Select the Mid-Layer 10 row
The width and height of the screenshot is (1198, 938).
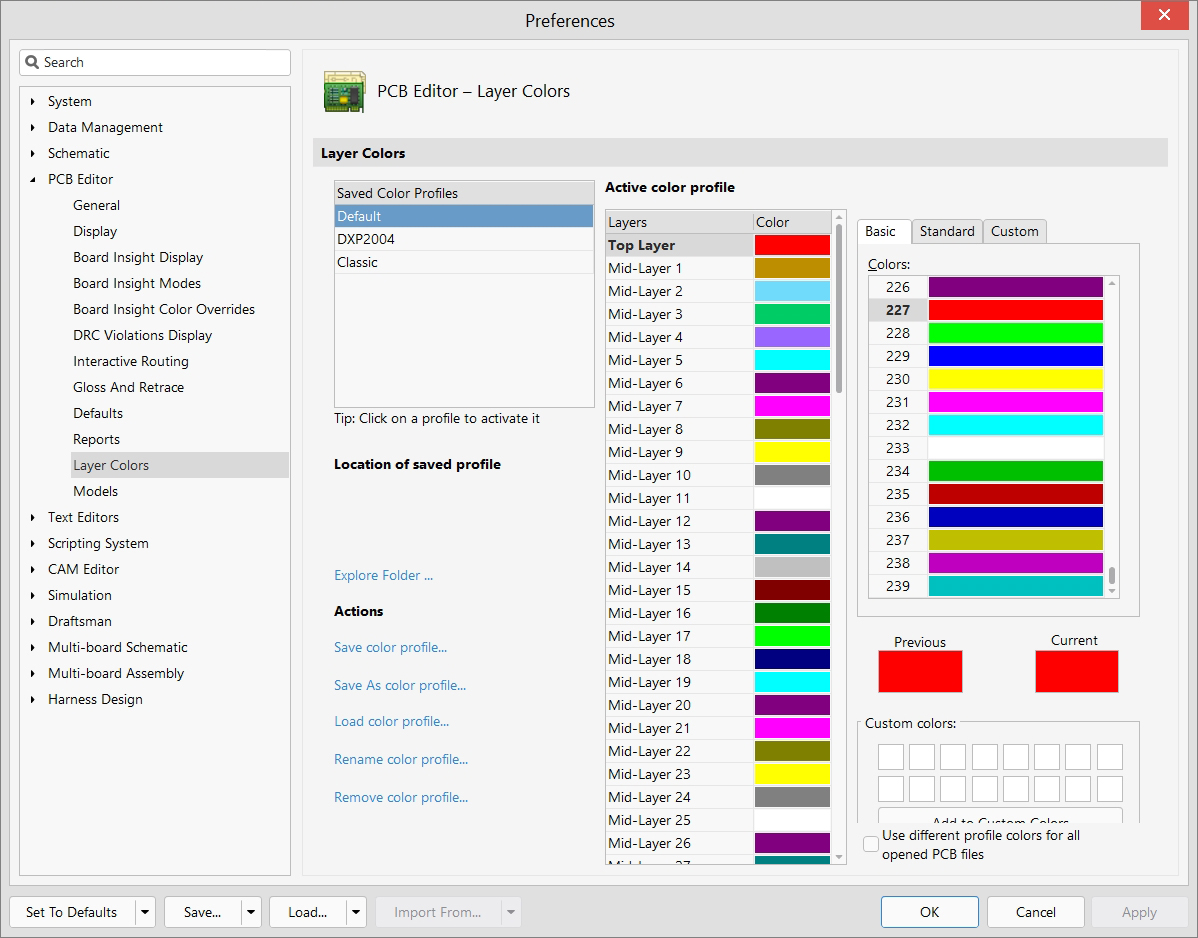[718, 475]
